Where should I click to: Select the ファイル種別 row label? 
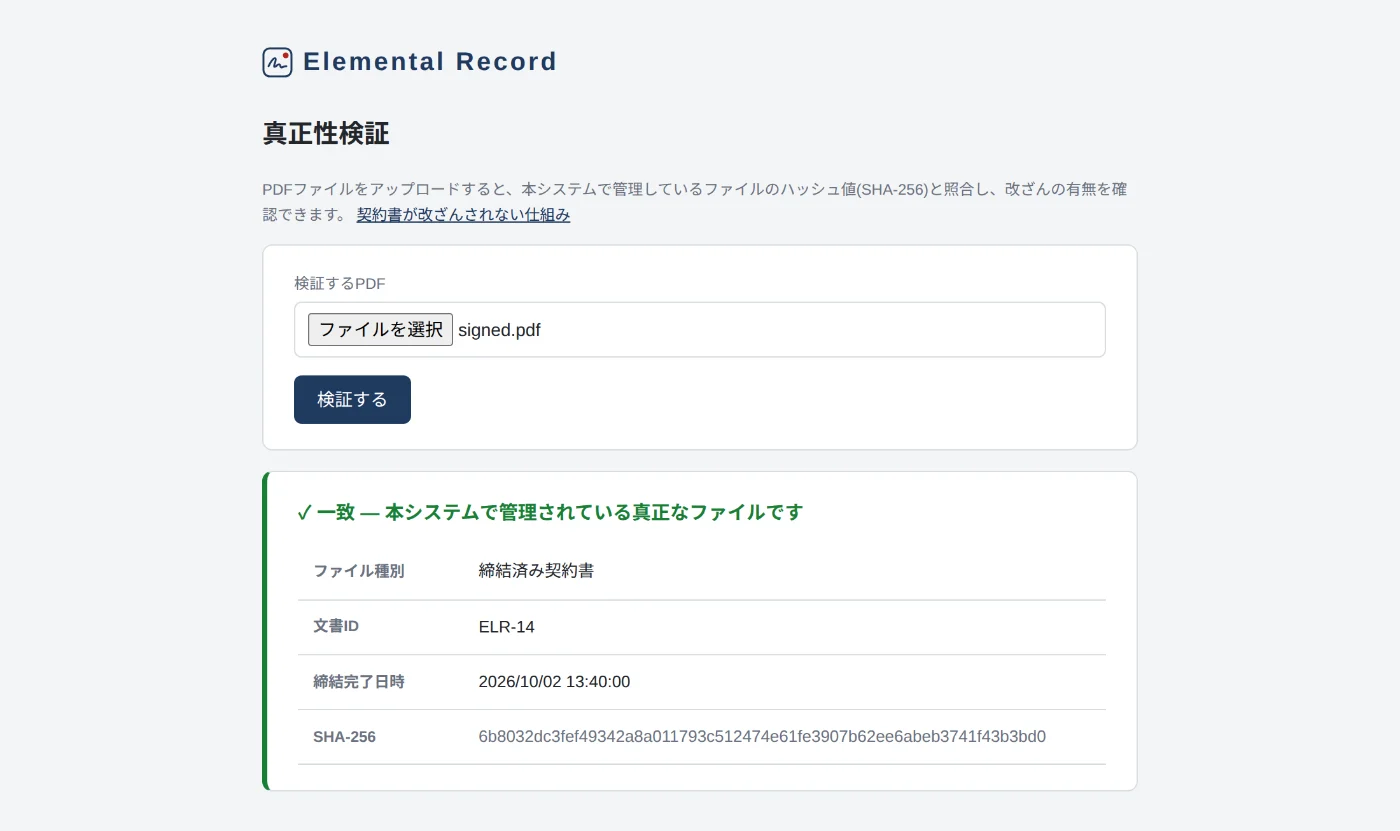359,571
